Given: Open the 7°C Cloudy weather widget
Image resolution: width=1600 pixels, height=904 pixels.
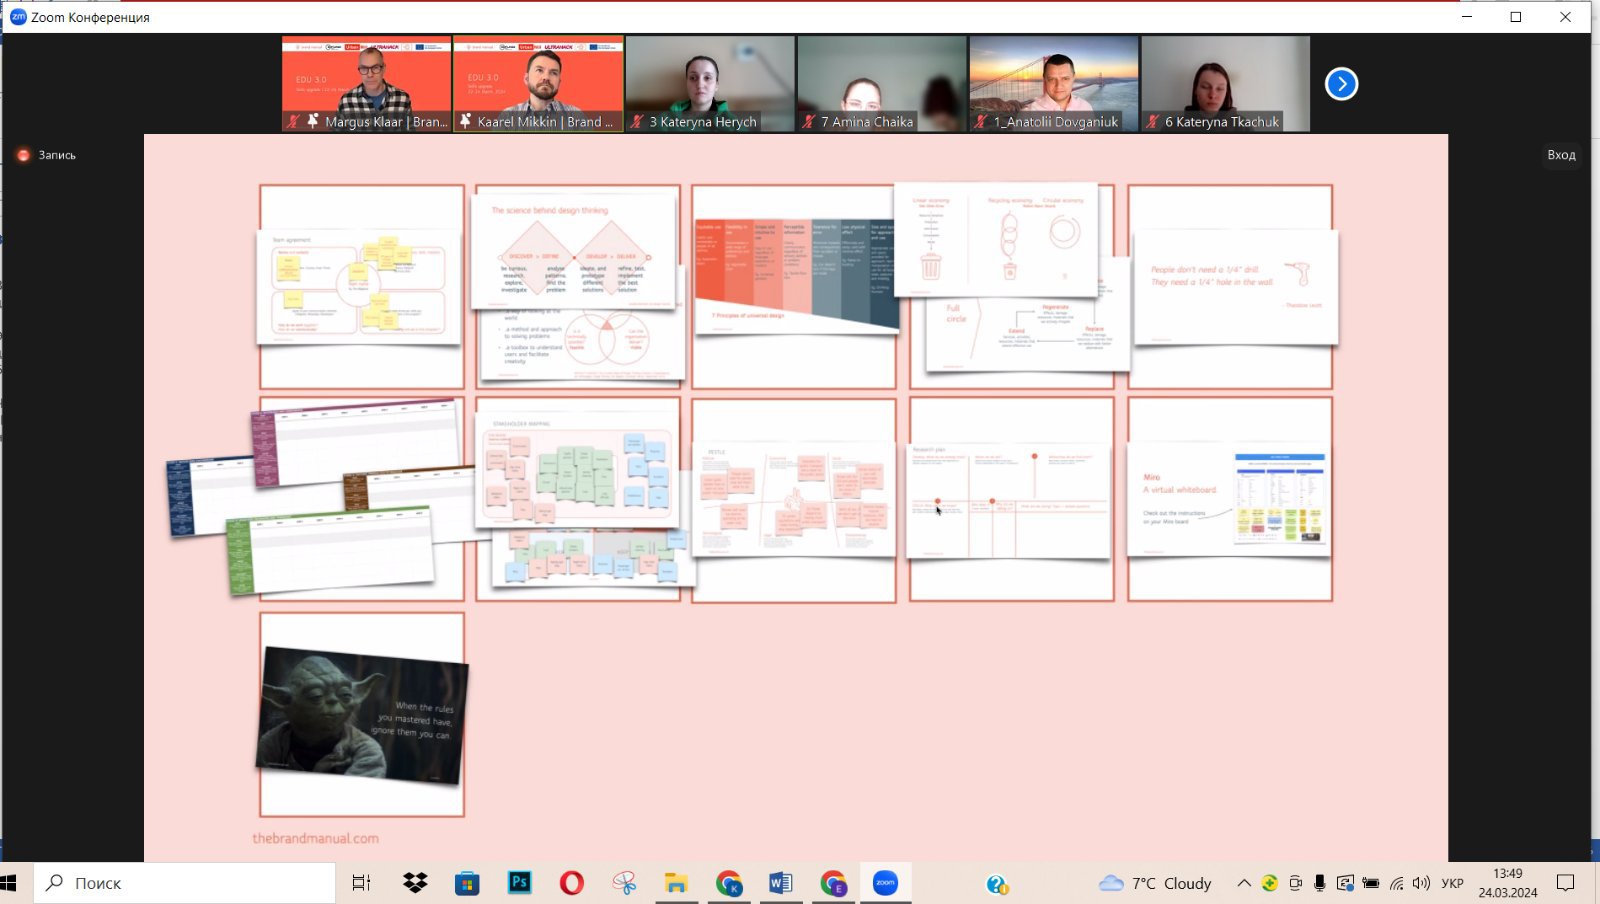Looking at the screenshot, I should (x=1155, y=883).
